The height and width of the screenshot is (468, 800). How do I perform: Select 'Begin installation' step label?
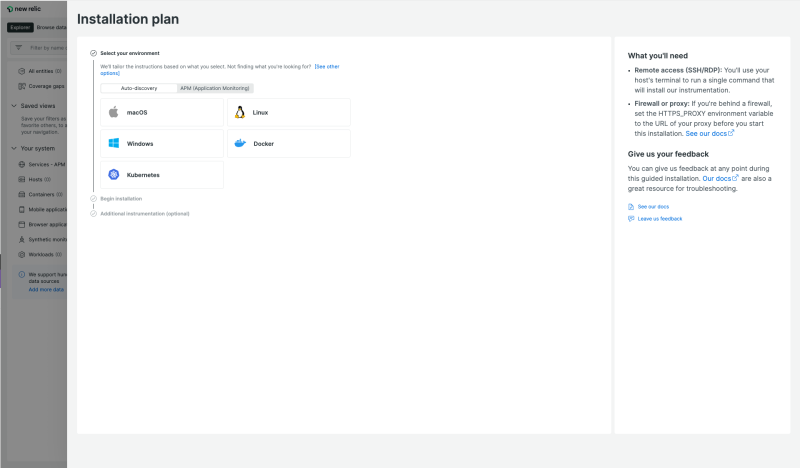tap(121, 199)
